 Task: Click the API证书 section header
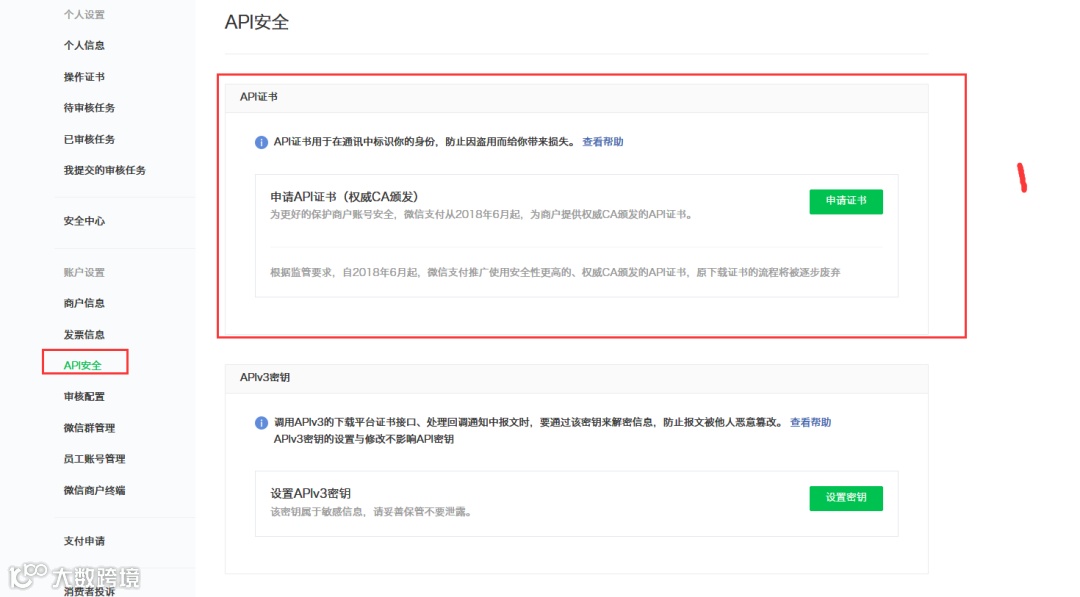(x=576, y=97)
